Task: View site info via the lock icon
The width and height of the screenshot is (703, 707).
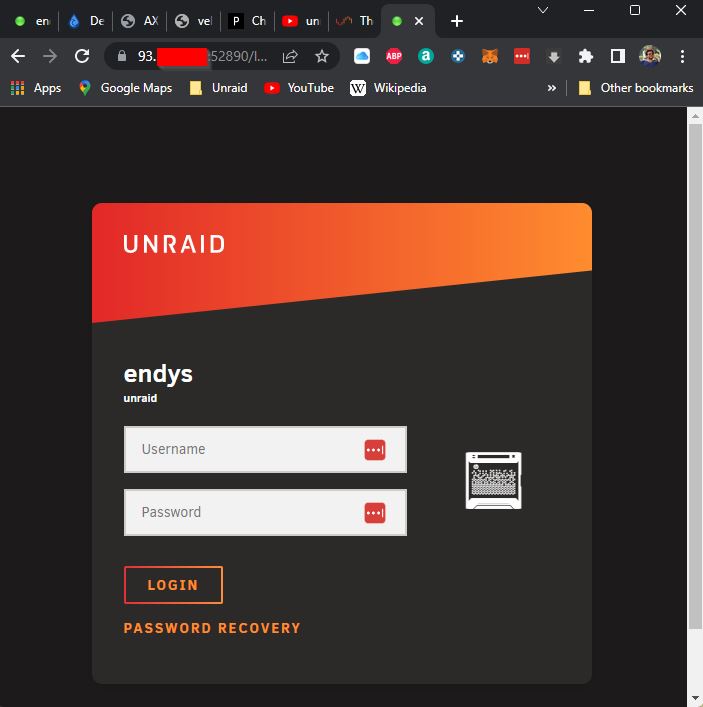Action: point(121,56)
